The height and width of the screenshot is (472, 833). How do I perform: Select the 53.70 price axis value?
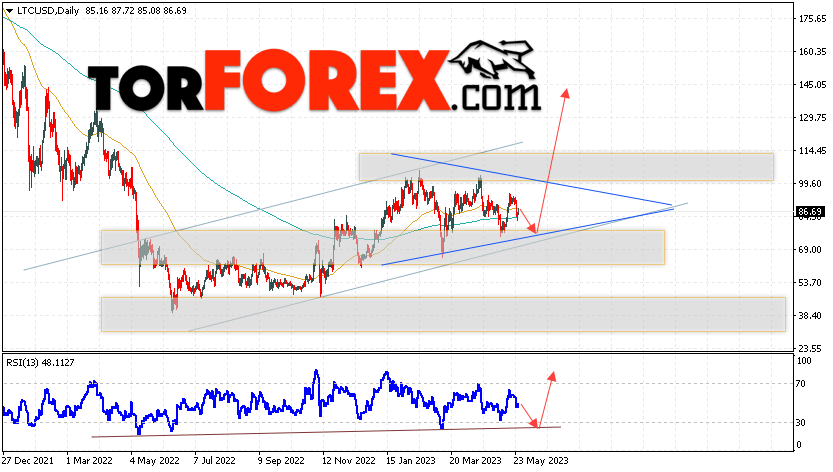coord(811,282)
